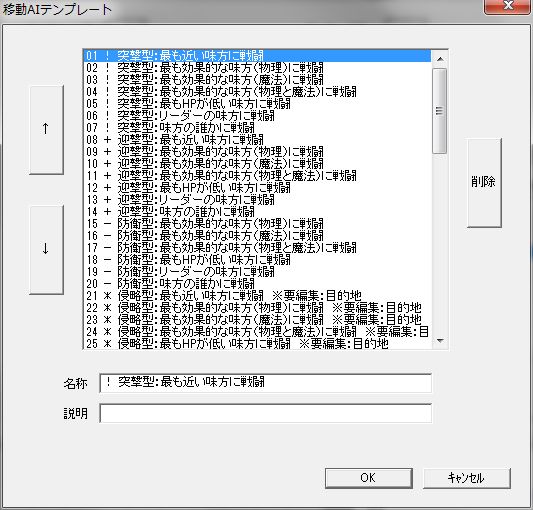
Task: Select list item 13 迎撃型 leader ally
Action: coord(257,200)
